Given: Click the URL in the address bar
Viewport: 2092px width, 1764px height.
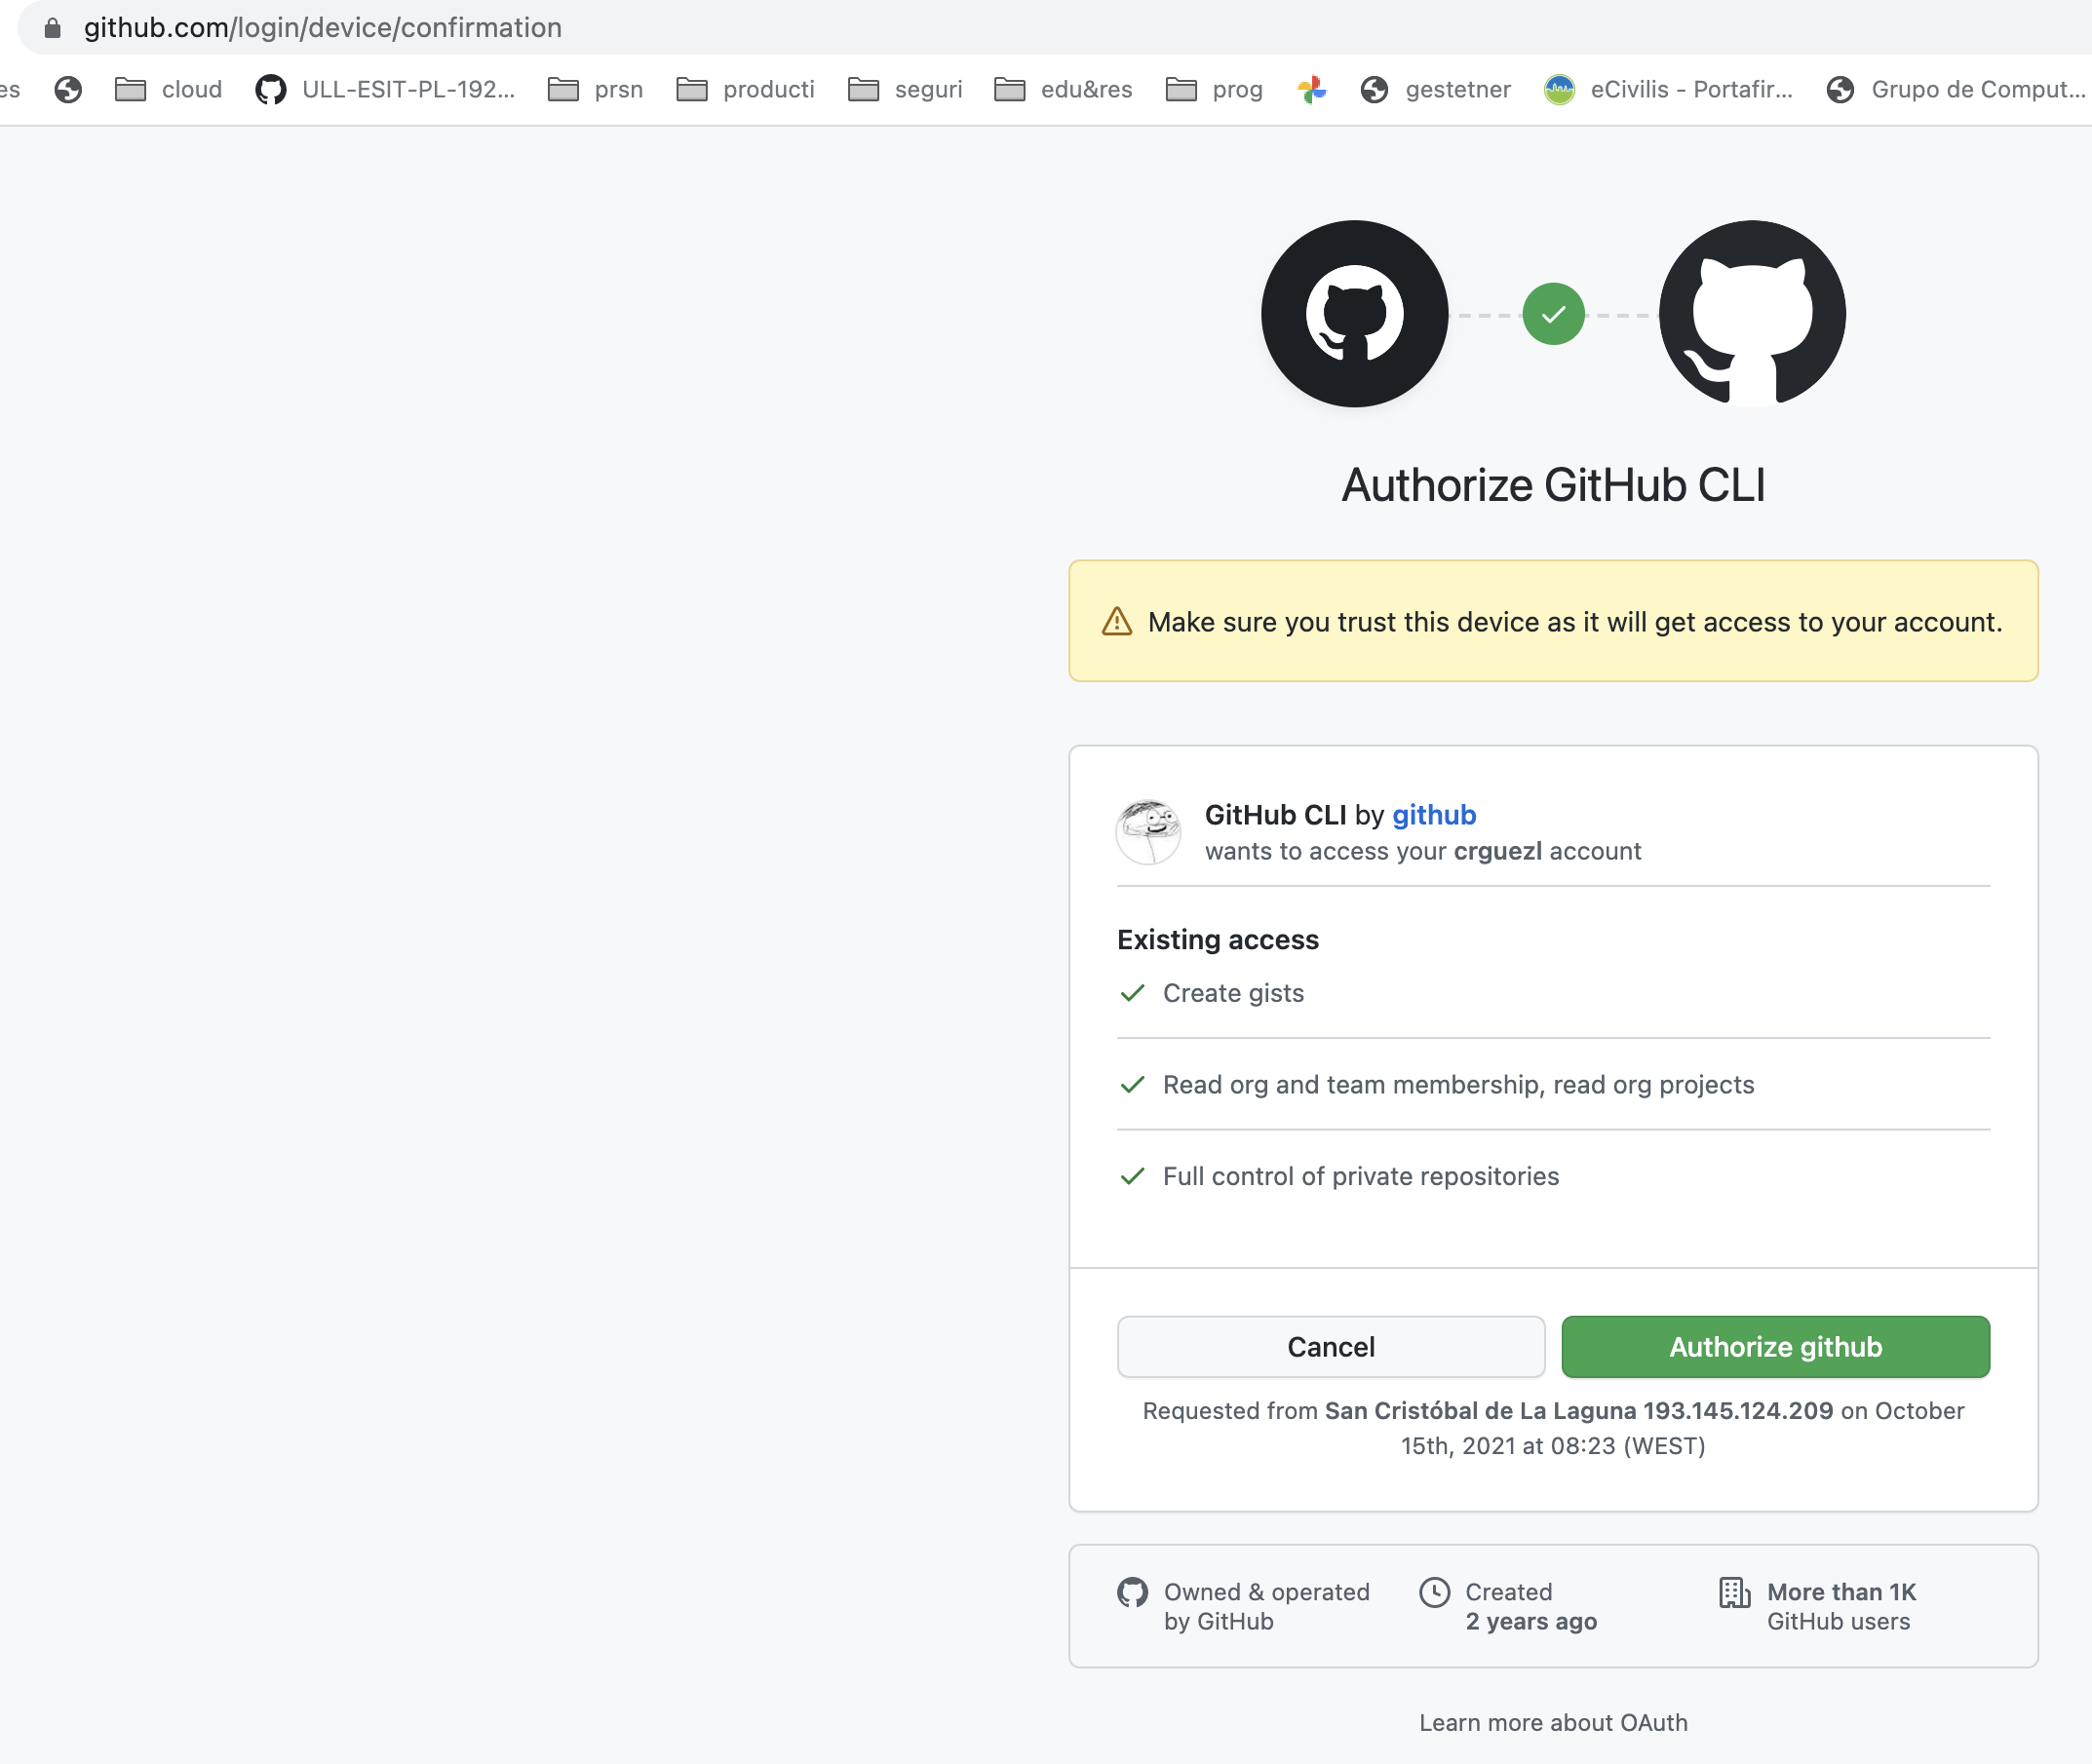Looking at the screenshot, I should pos(322,27).
